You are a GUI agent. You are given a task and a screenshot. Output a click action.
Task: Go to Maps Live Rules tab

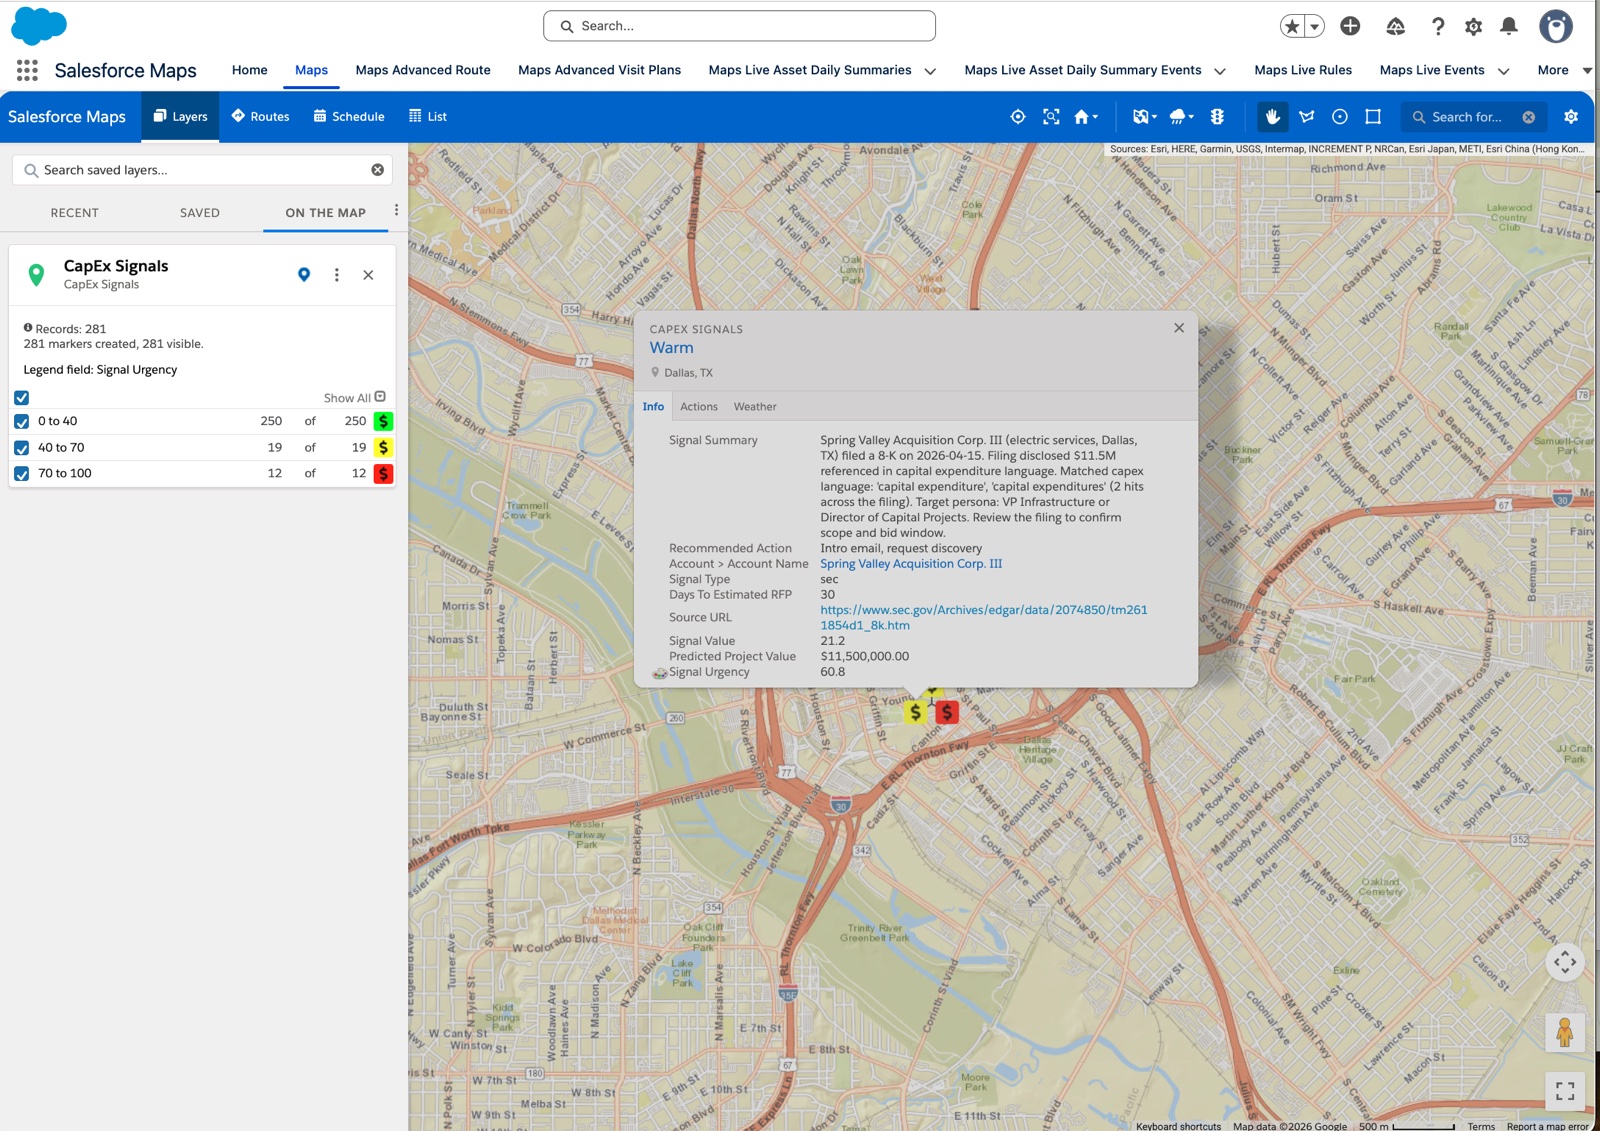pos(1303,70)
